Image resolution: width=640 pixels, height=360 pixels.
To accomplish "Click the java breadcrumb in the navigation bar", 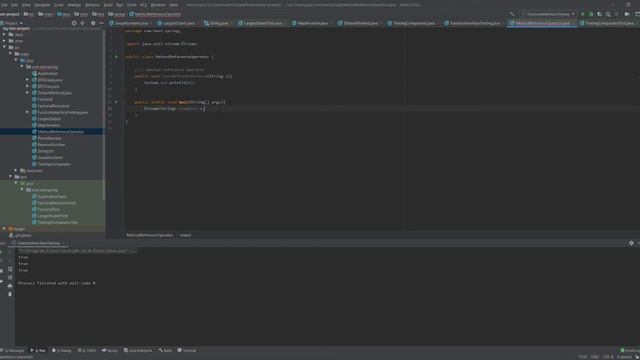I will [63, 14].
